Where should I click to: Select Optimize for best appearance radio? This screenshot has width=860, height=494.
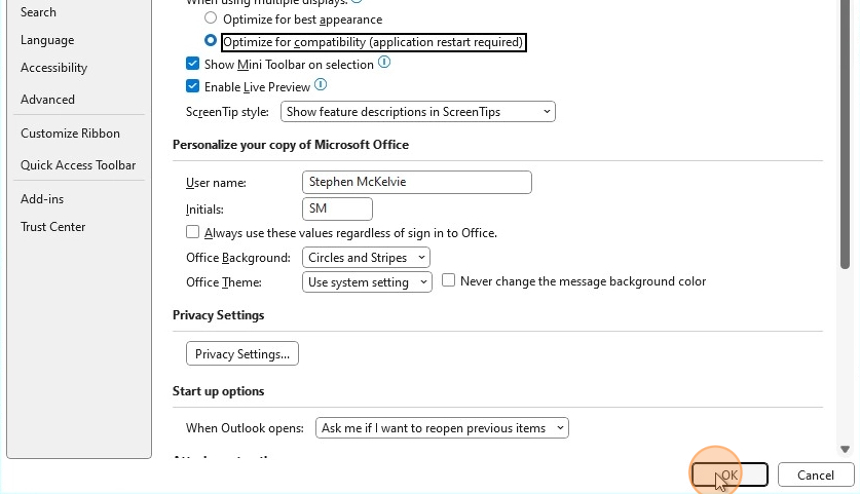click(210, 19)
